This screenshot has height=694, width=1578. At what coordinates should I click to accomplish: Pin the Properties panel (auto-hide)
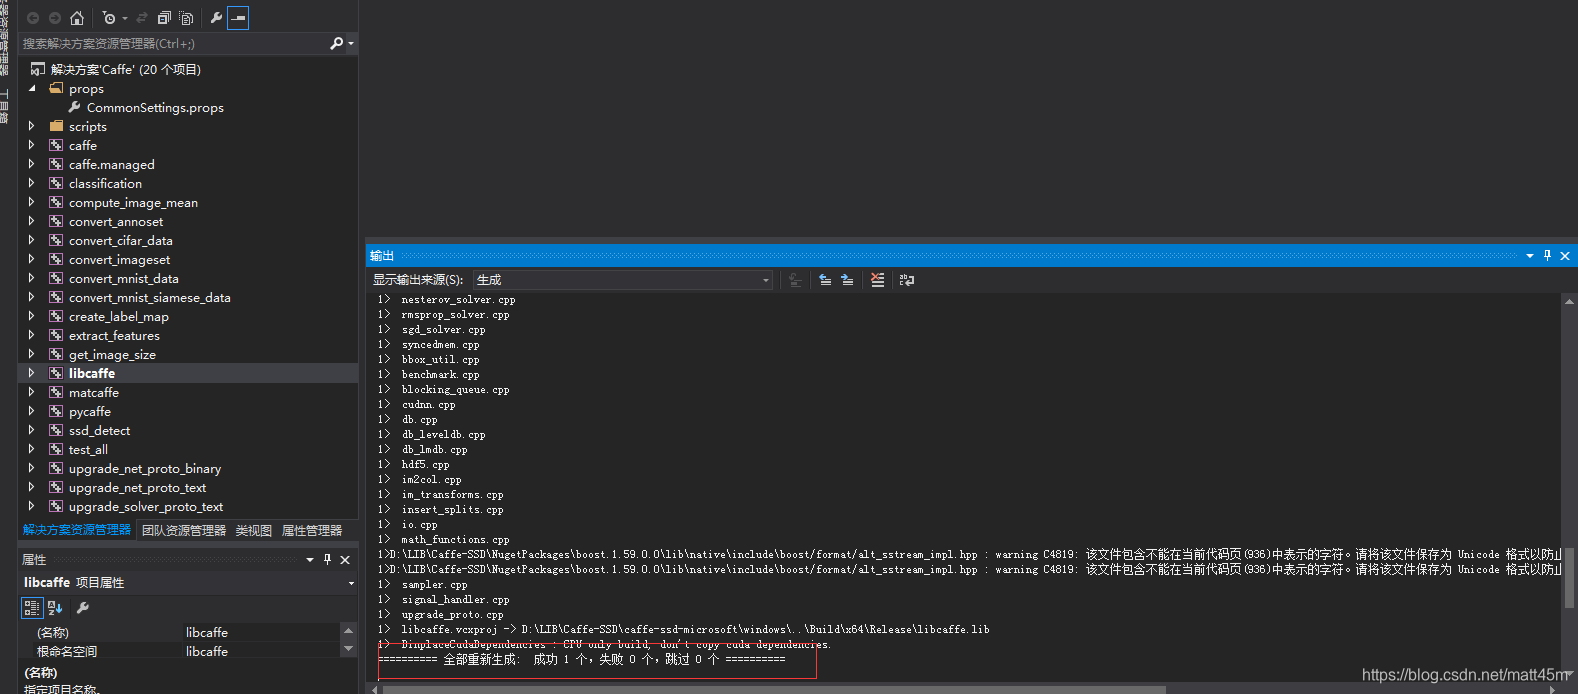(327, 560)
